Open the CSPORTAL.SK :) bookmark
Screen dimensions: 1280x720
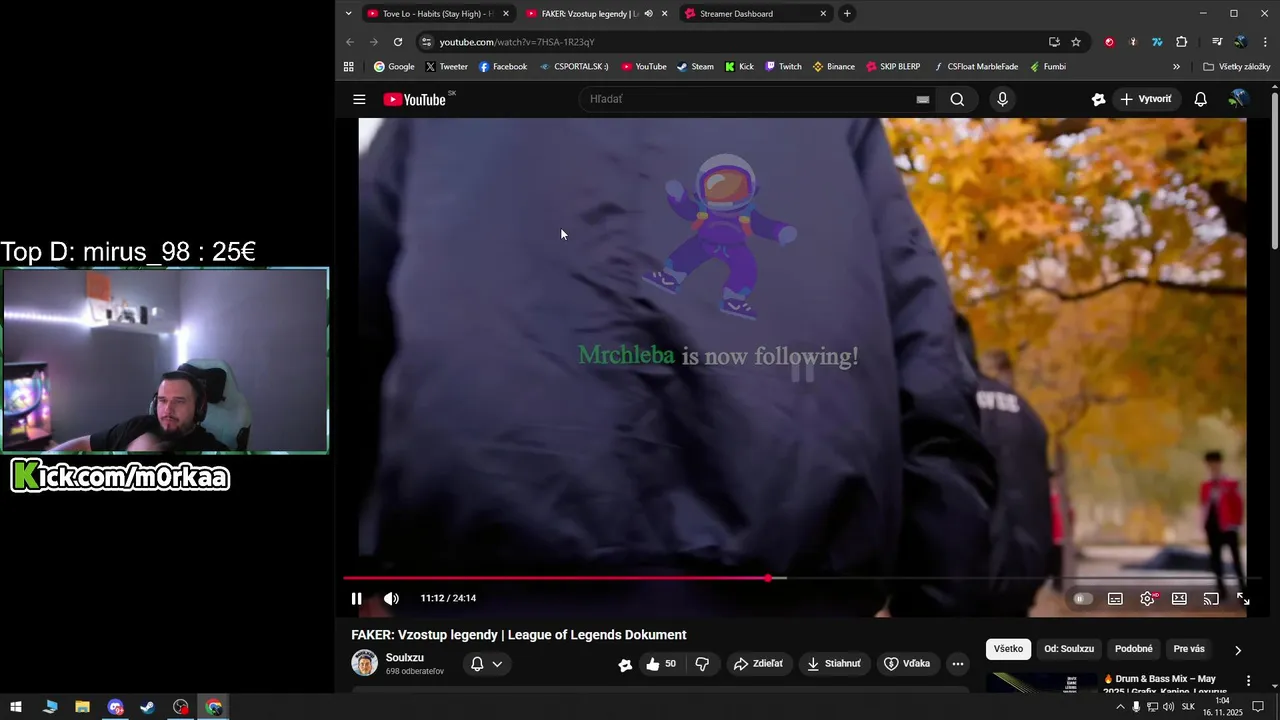tap(573, 67)
